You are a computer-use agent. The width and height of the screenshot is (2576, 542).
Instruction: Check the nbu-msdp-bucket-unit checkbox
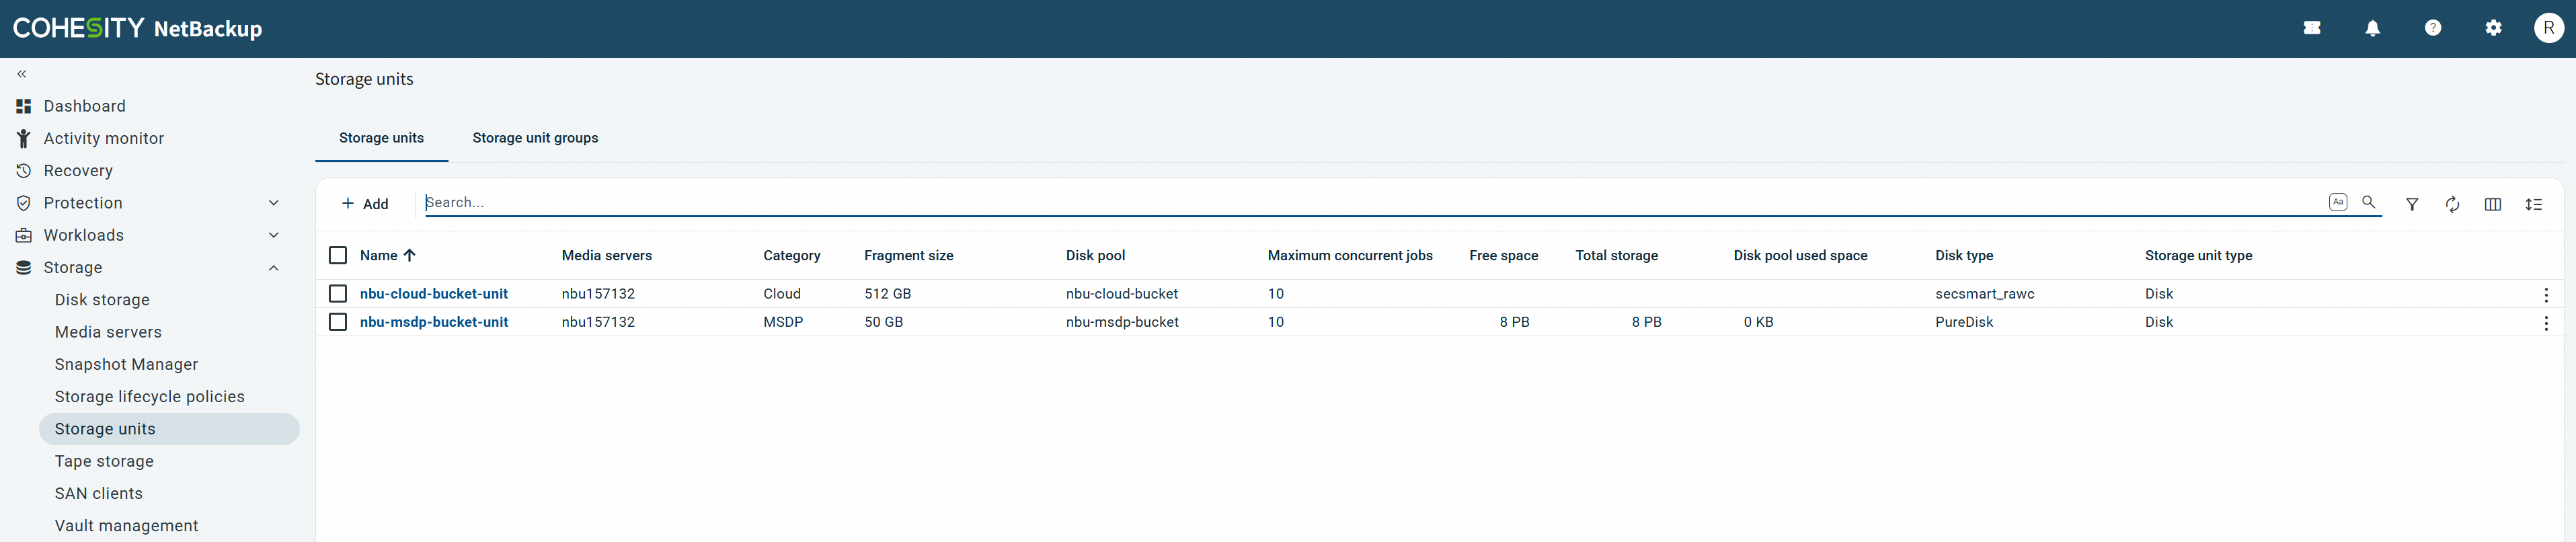pyautogui.click(x=338, y=322)
